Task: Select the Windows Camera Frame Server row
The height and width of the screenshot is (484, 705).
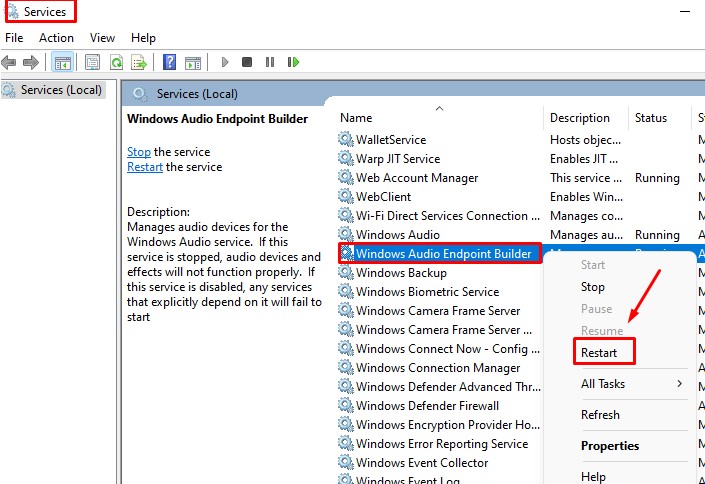Action: tap(429, 311)
